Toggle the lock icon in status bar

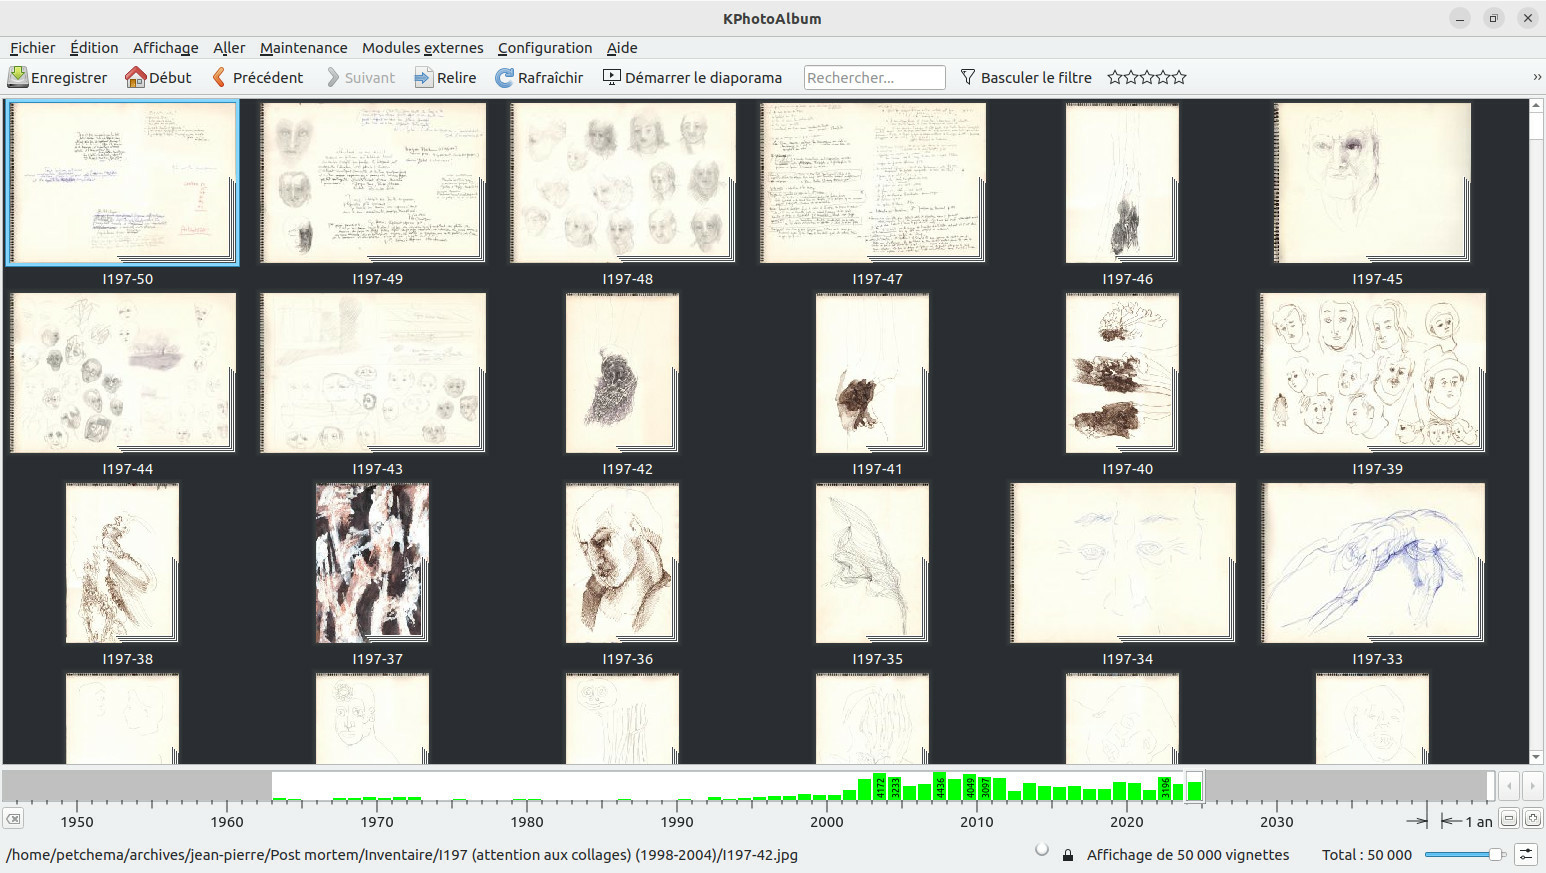(x=1068, y=855)
